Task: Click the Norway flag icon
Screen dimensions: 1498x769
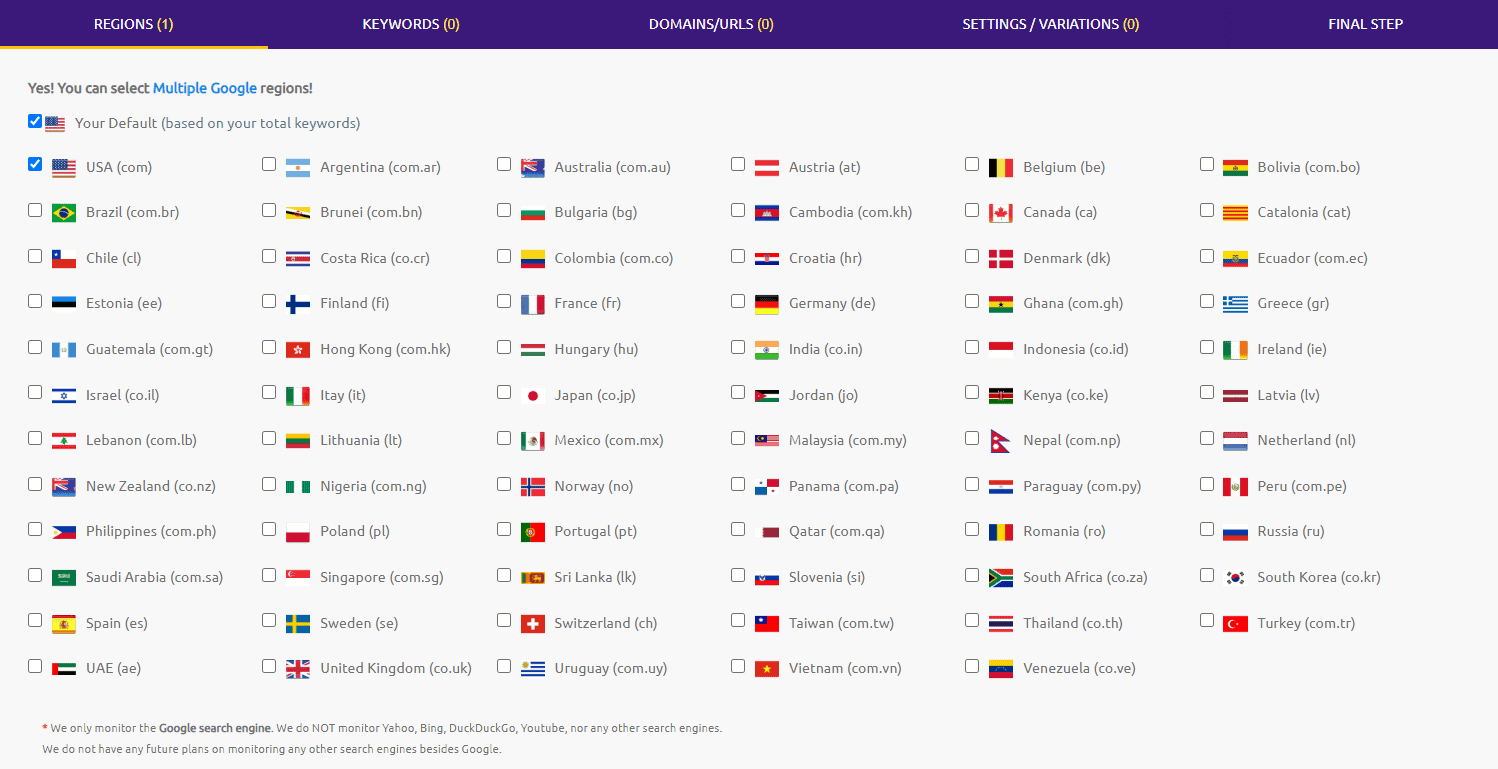Action: (533, 487)
